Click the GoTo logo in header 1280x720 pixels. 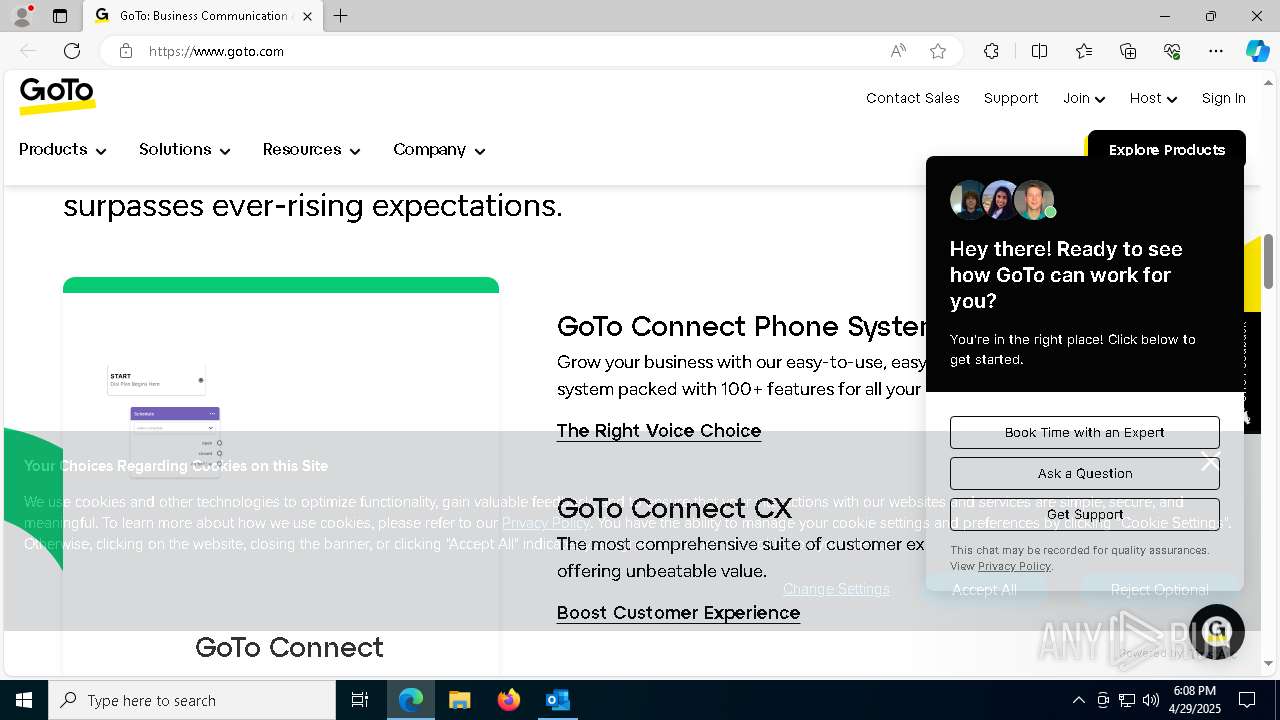coord(58,96)
